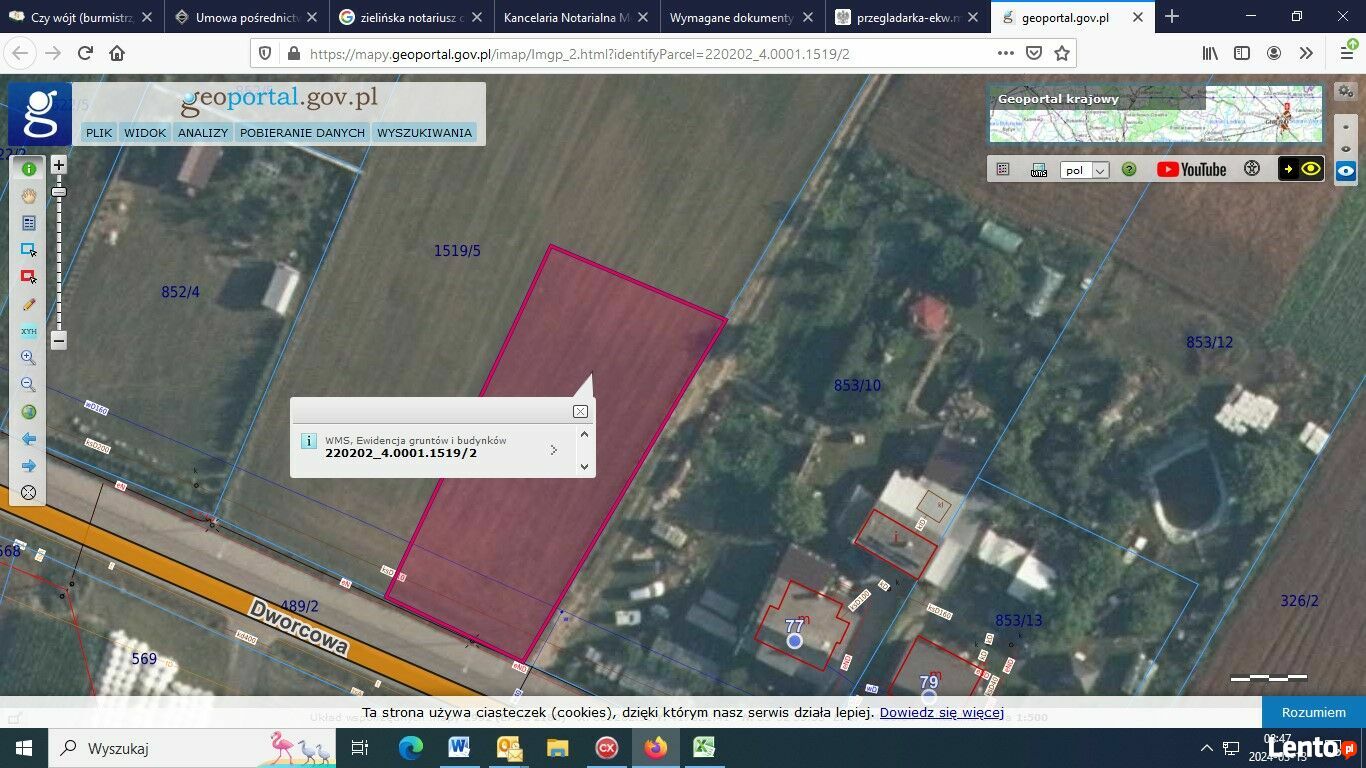Image resolution: width=1366 pixels, height=768 pixels.
Task: Click the plus button on zoom slider
Action: click(x=59, y=165)
